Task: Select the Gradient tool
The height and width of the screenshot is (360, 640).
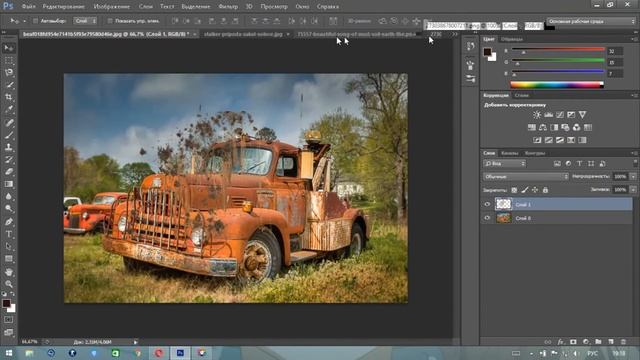Action: pos(9,184)
